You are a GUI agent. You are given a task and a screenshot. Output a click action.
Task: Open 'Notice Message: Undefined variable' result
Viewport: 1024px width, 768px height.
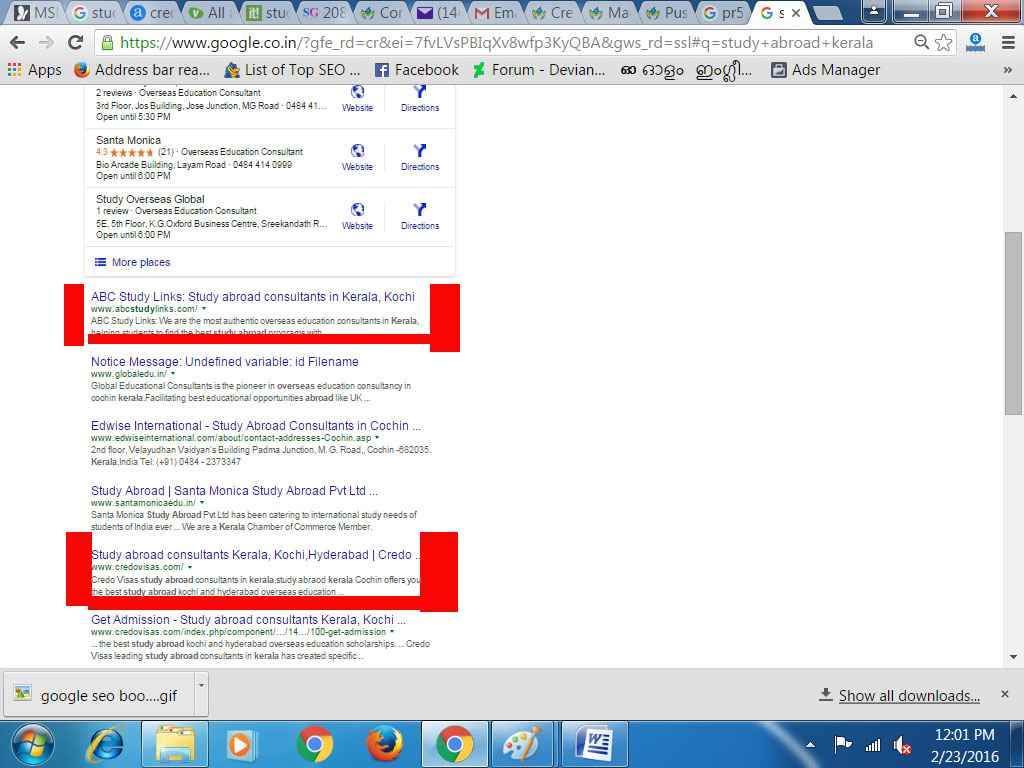pyautogui.click(x=225, y=362)
